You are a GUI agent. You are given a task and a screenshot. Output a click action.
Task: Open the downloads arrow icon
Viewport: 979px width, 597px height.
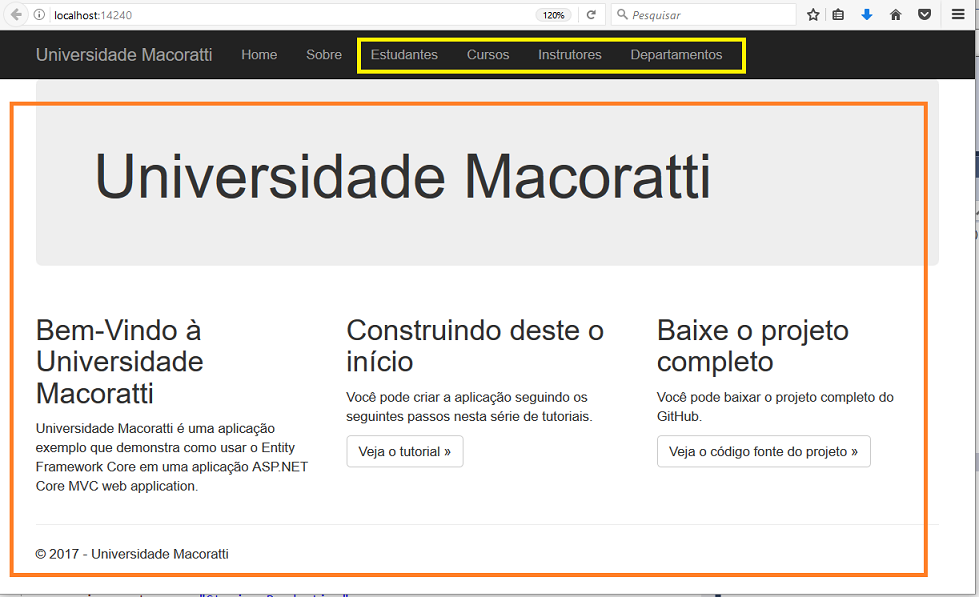867,14
